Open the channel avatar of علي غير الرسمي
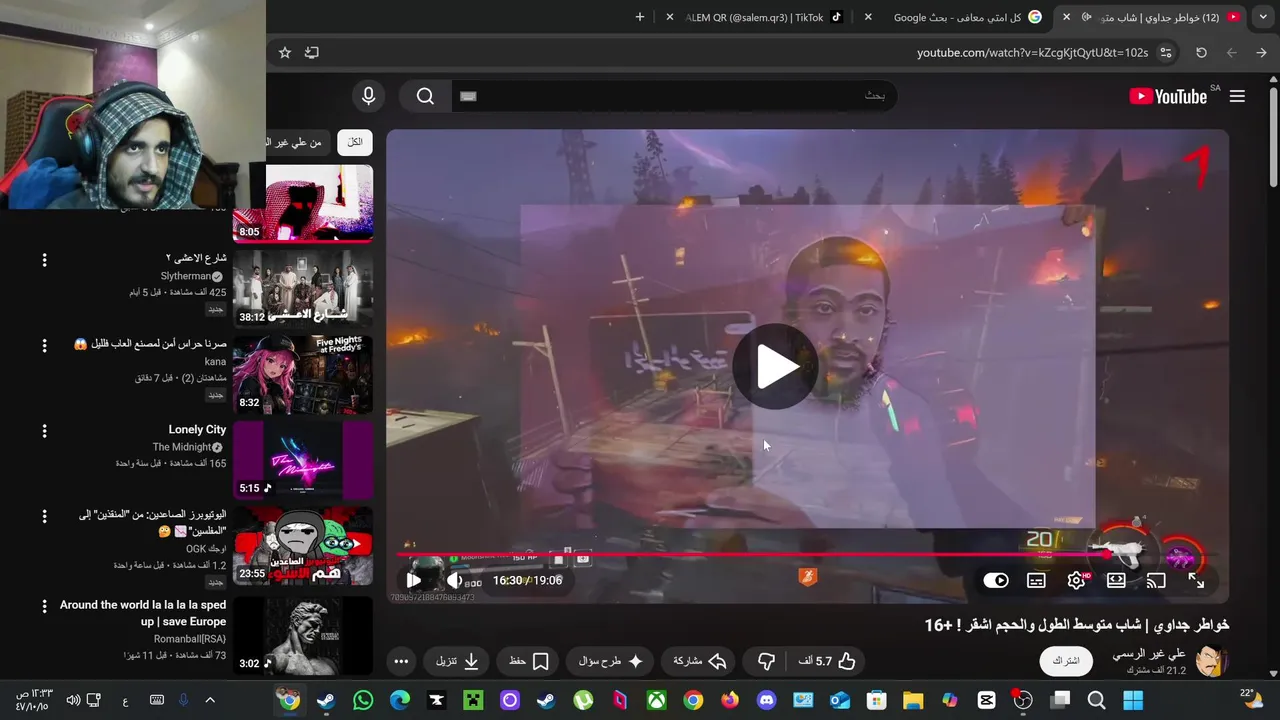This screenshot has width=1280, height=720. 1211,661
